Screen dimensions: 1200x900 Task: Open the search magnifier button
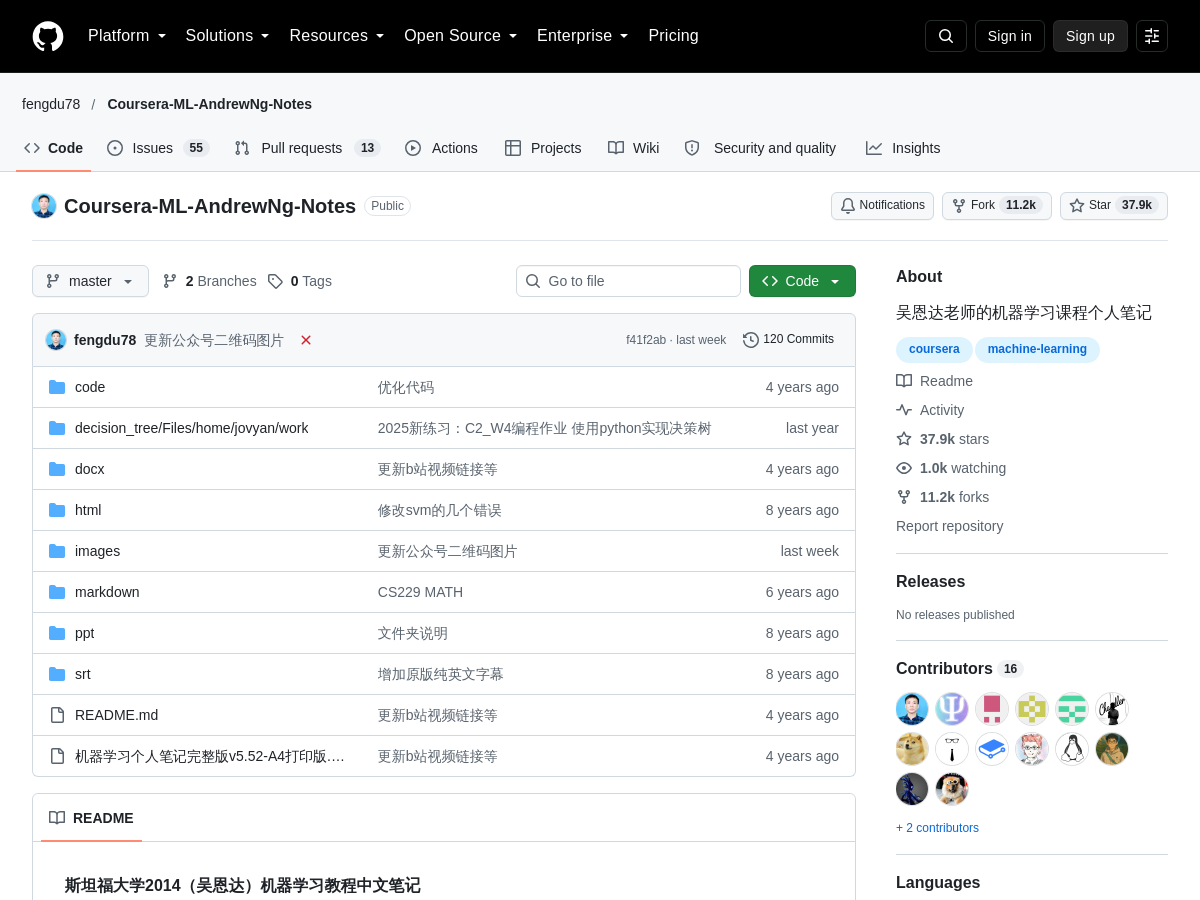tap(946, 36)
